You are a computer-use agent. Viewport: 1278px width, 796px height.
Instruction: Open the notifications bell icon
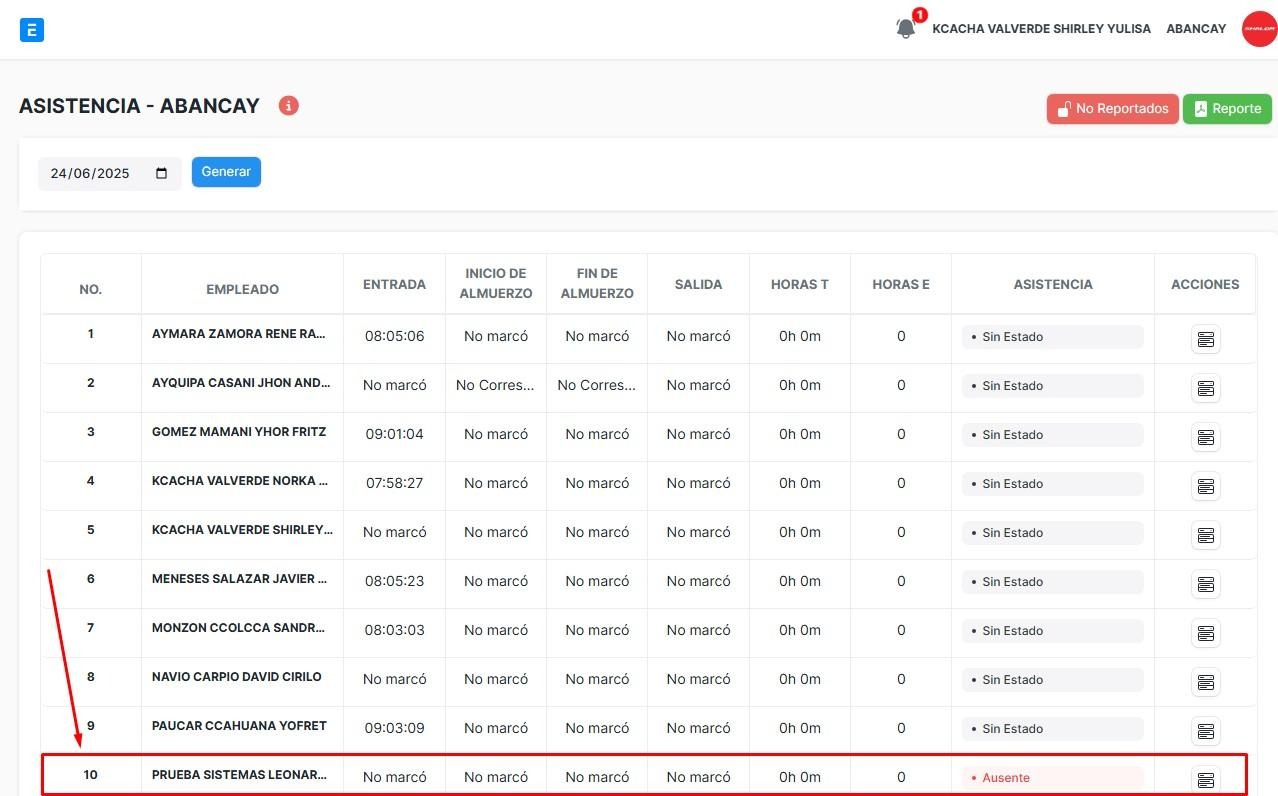coord(906,29)
